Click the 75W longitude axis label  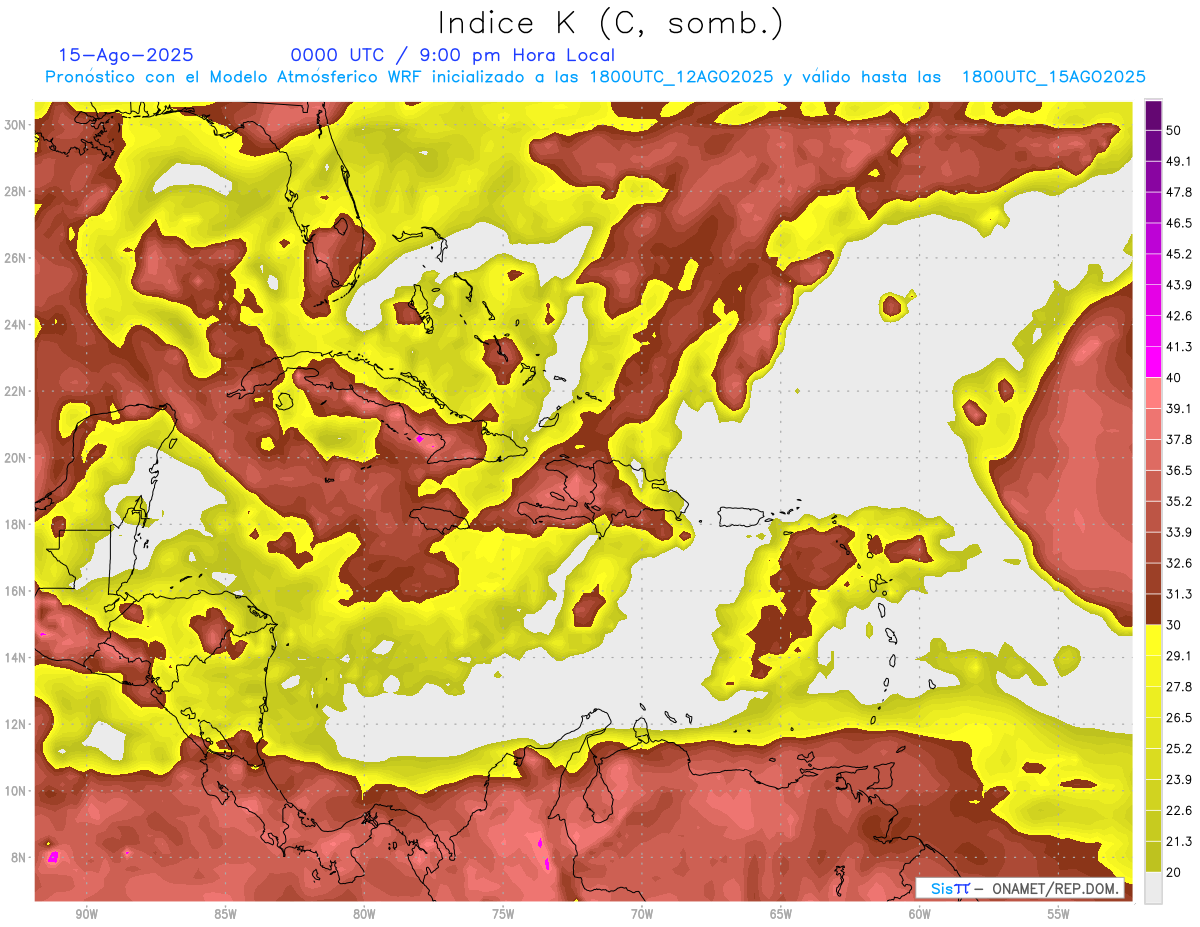503,914
